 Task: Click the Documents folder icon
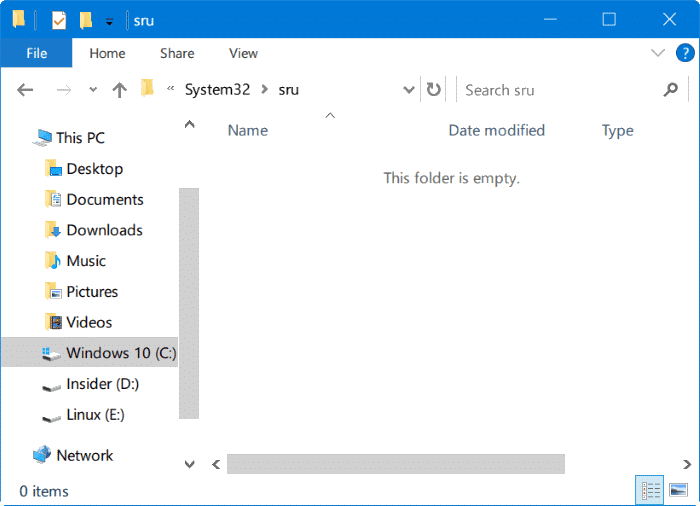(x=53, y=199)
